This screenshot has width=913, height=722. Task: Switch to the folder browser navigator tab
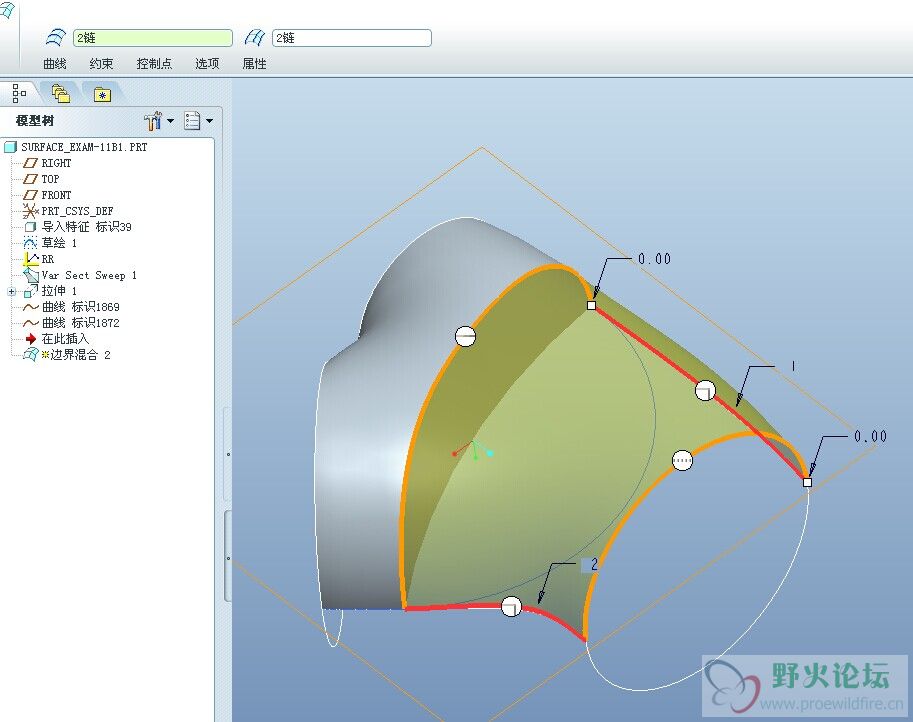click(x=61, y=93)
